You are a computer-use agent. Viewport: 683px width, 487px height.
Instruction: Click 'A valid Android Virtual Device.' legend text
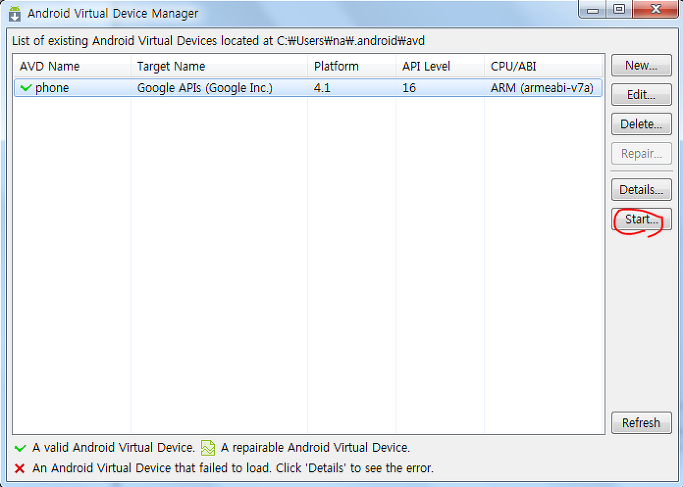click(x=113, y=448)
